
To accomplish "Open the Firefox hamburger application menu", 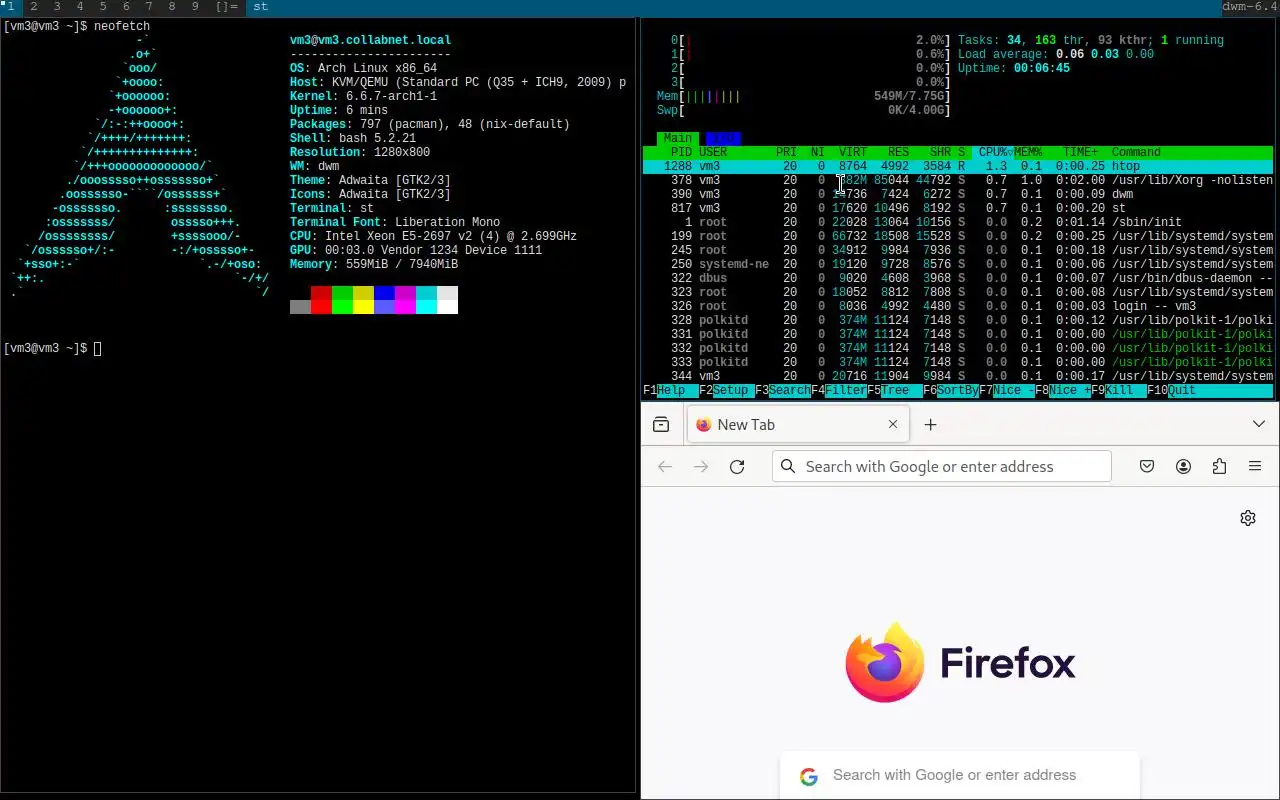I will click(x=1255, y=467).
